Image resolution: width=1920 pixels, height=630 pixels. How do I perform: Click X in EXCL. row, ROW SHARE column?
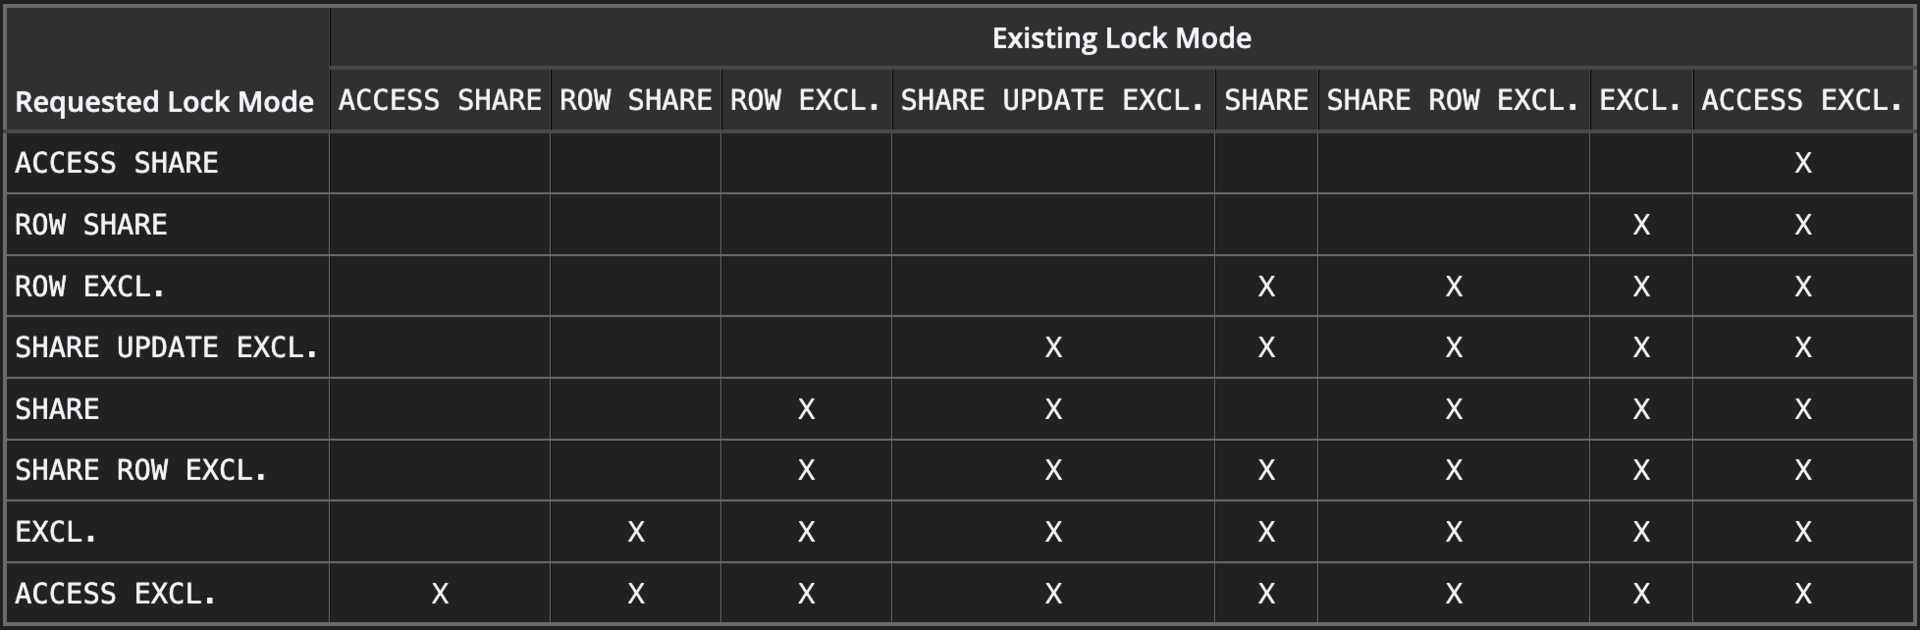[x=636, y=532]
